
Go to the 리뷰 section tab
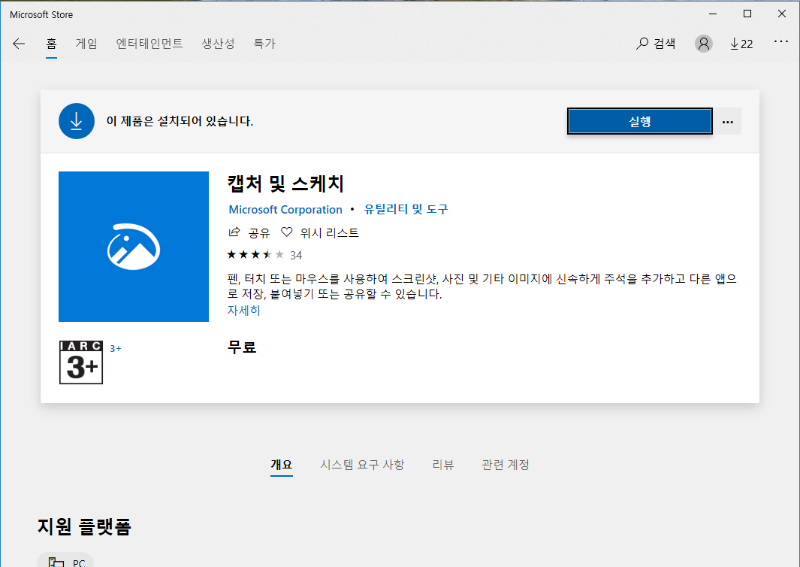click(443, 465)
